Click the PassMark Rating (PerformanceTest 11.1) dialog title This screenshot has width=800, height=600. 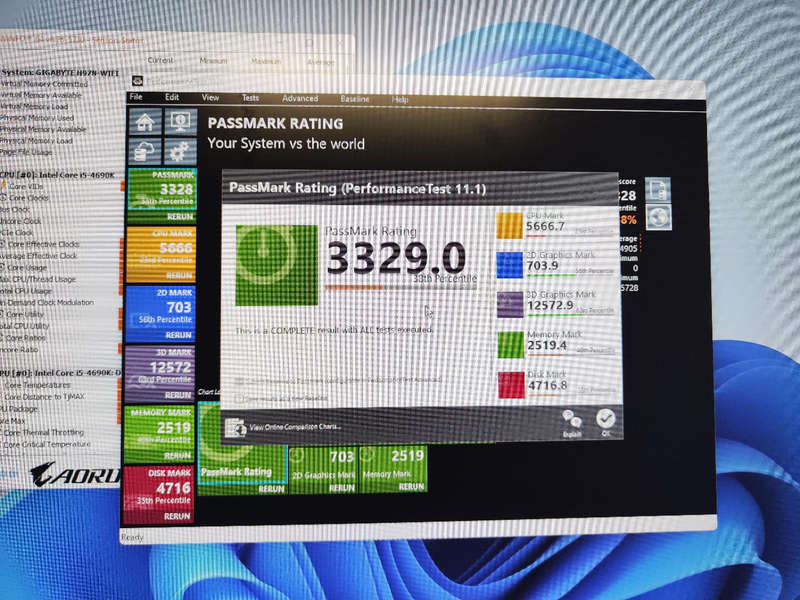click(357, 189)
